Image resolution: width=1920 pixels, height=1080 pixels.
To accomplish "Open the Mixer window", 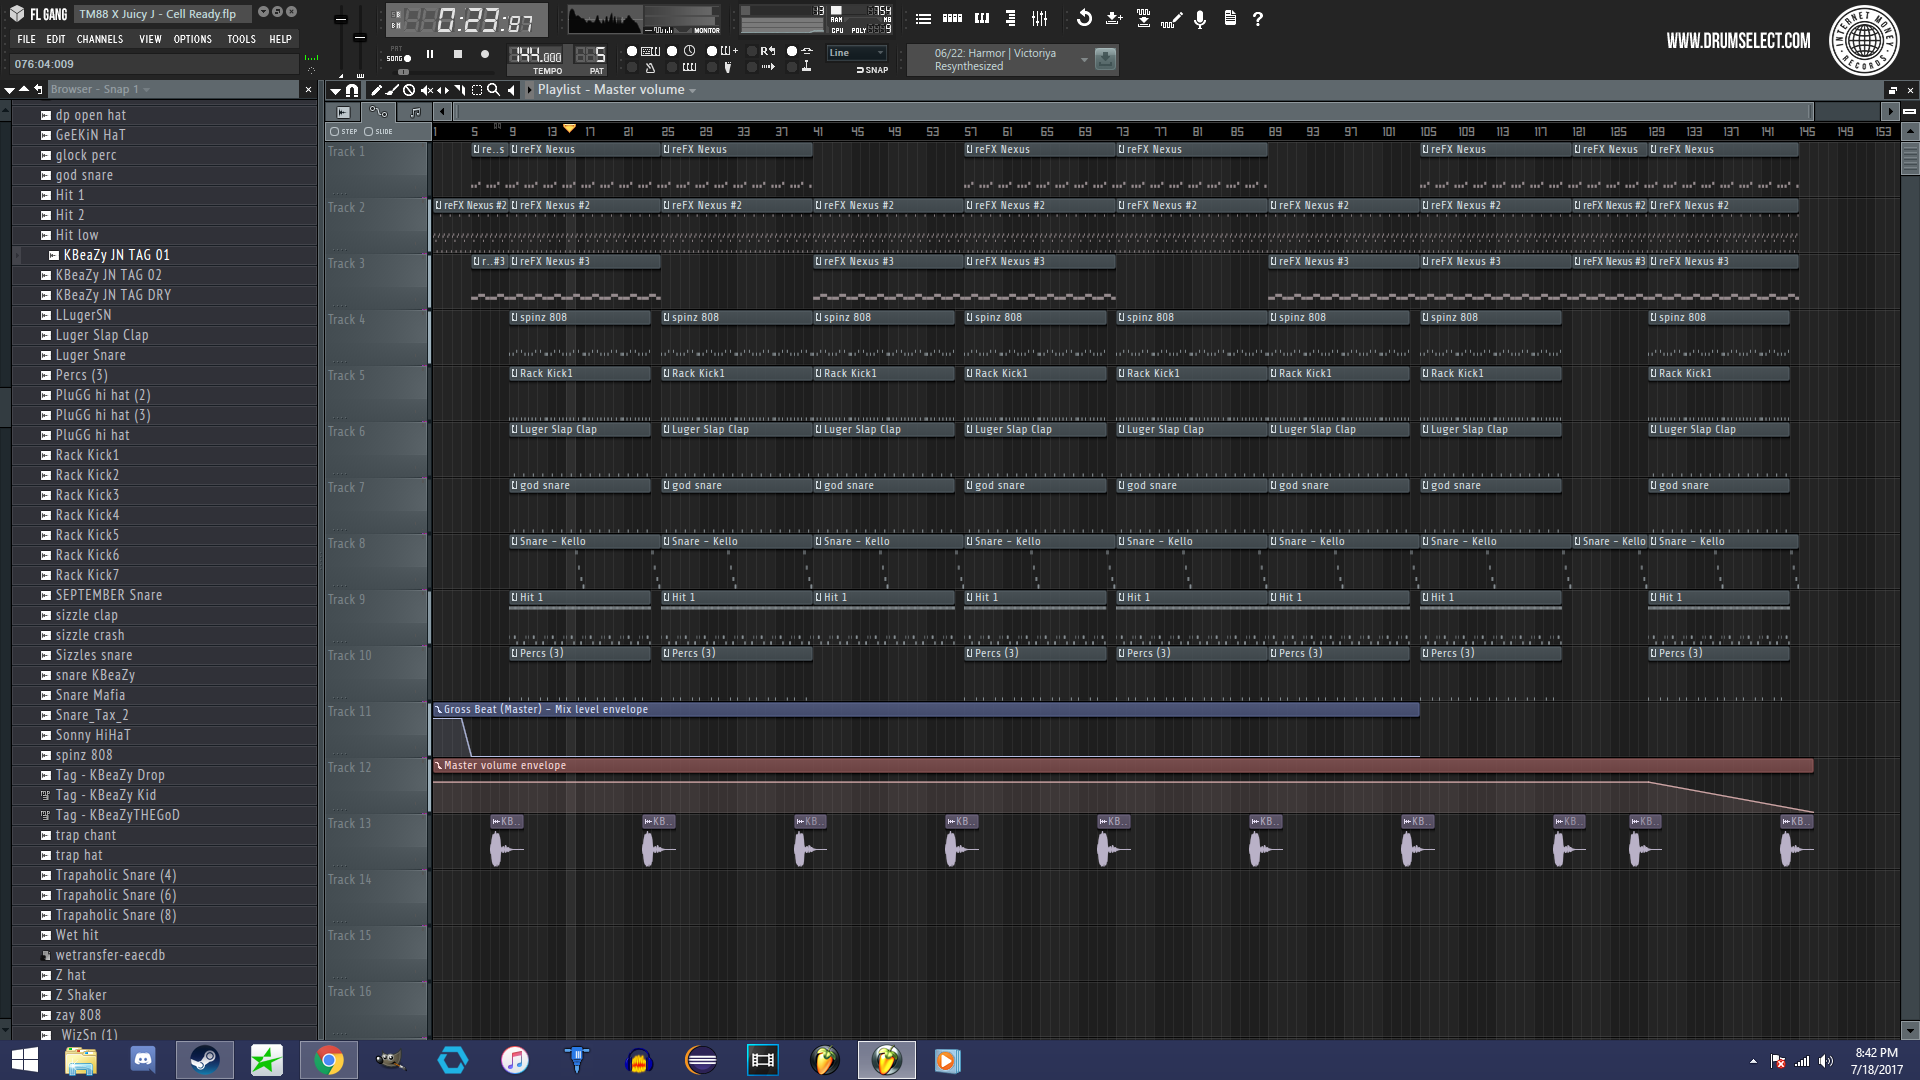I will 1039,18.
